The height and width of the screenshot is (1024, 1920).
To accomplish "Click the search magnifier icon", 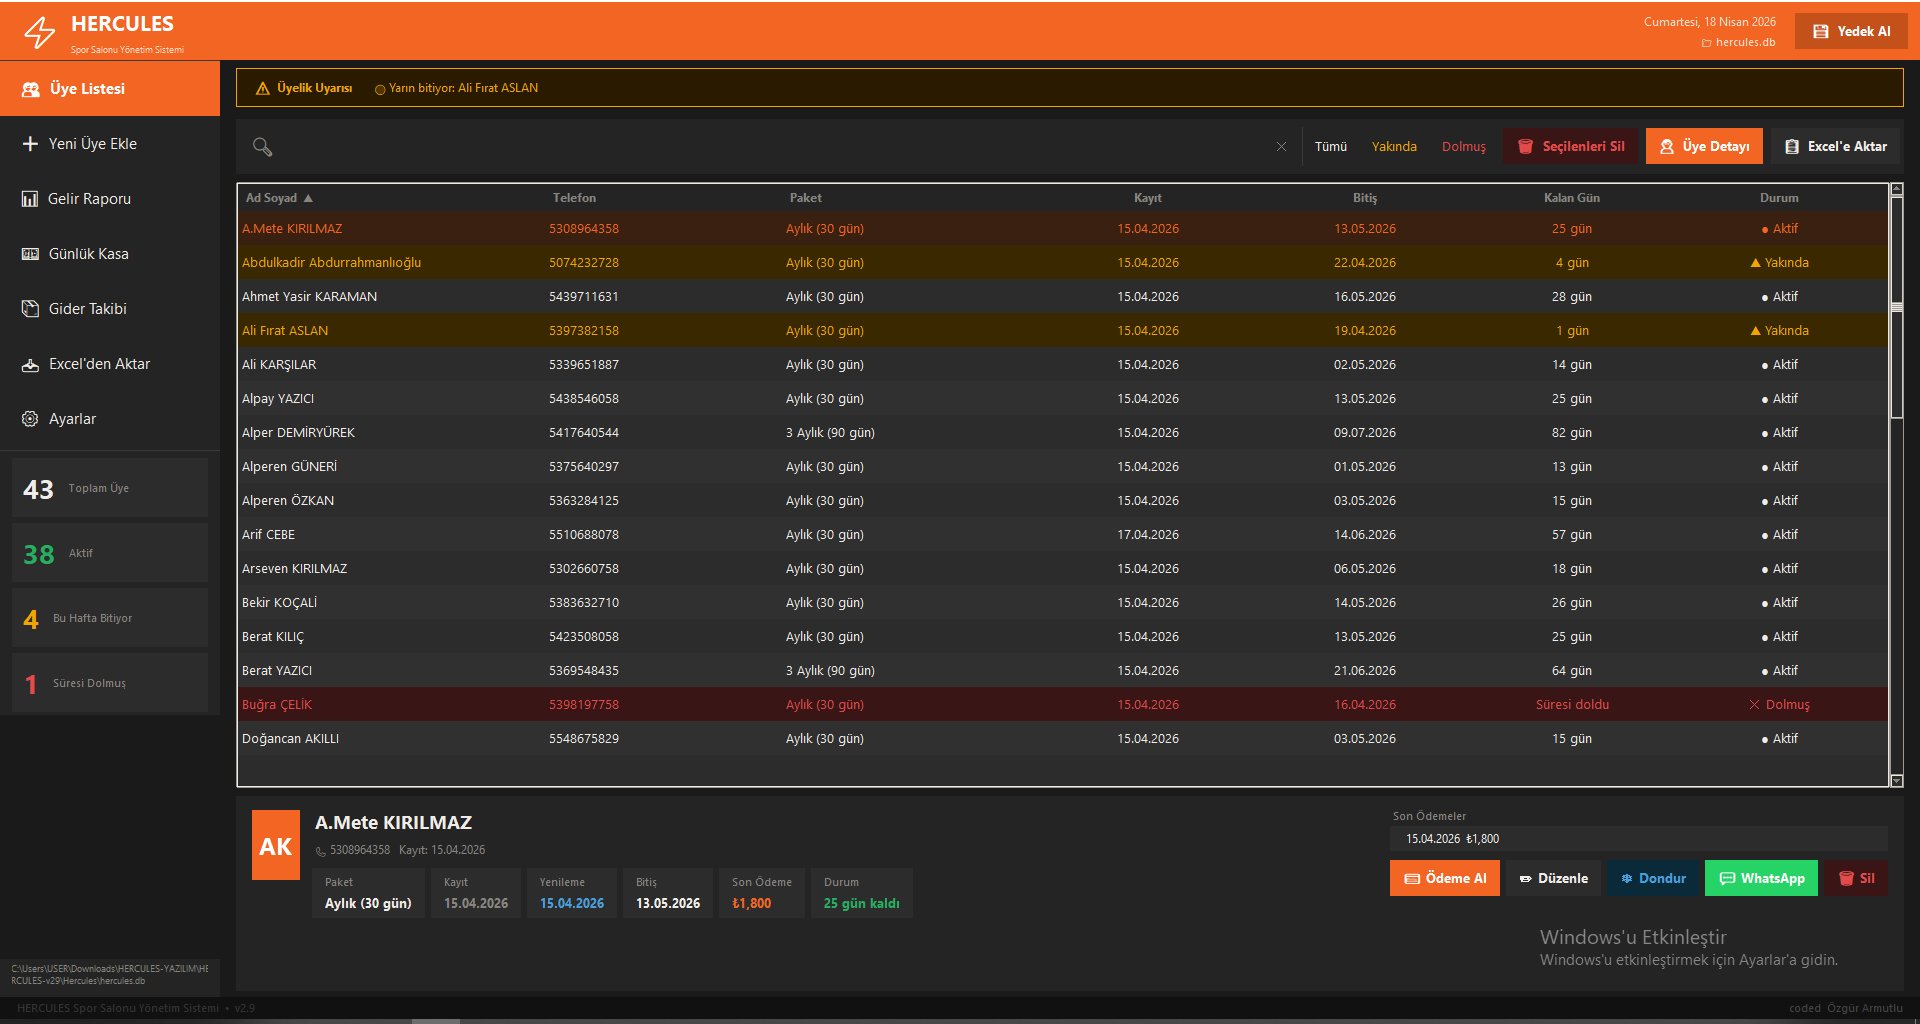I will pyautogui.click(x=262, y=147).
